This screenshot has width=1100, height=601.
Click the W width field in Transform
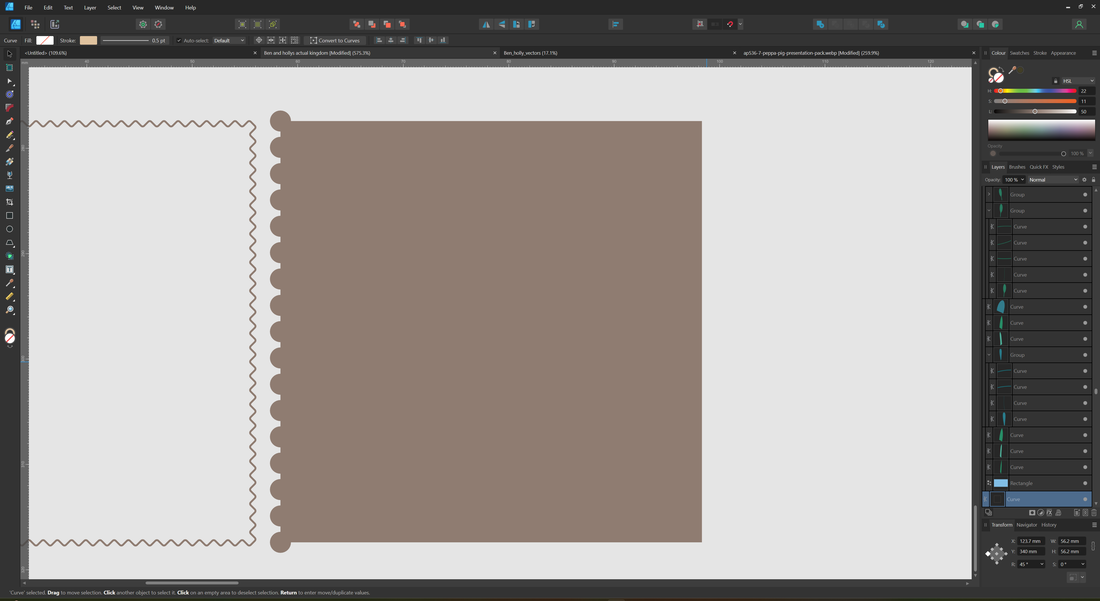(x=1073, y=541)
